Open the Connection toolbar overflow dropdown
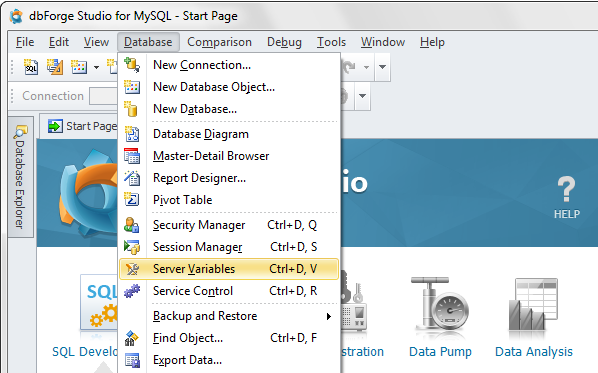This screenshot has height=373, width=598. coord(362,95)
